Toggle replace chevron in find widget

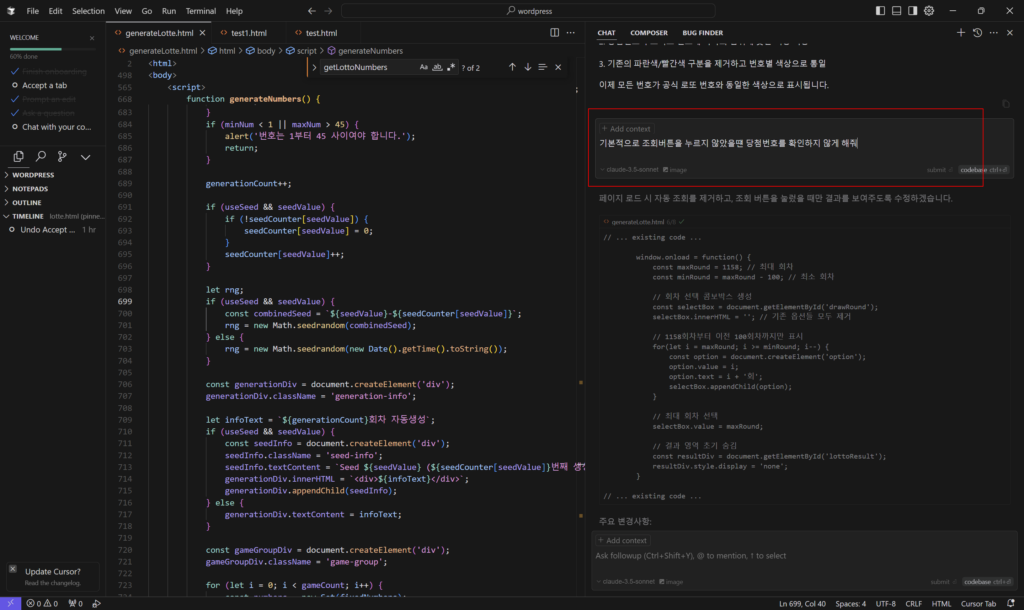click(x=314, y=67)
